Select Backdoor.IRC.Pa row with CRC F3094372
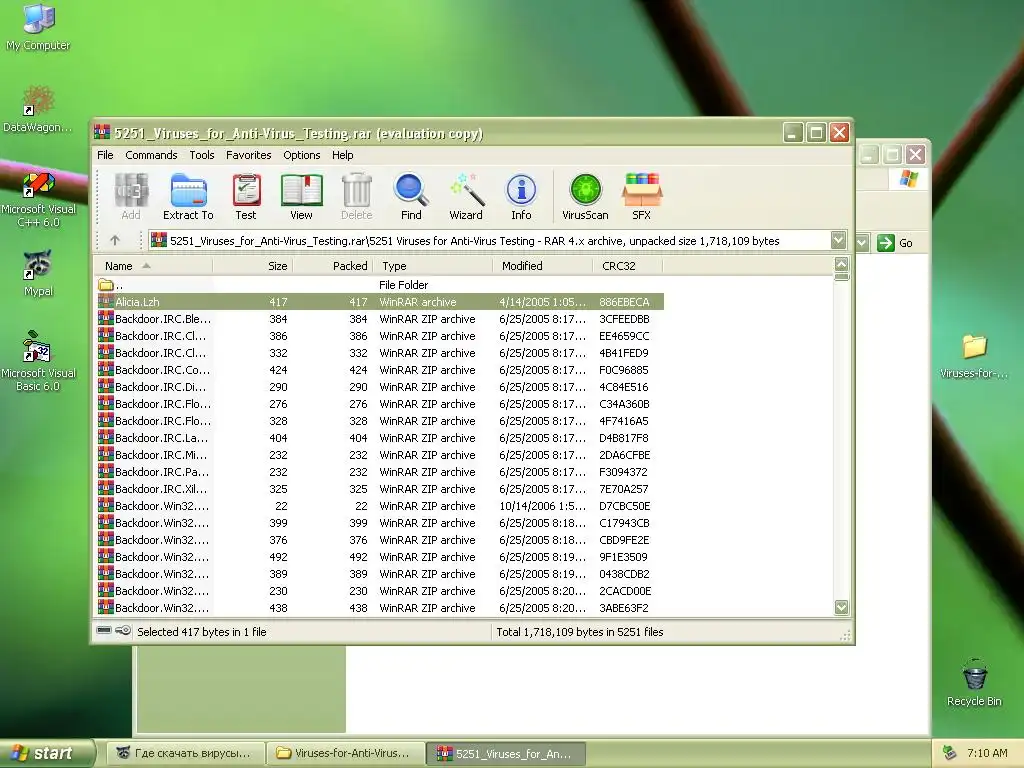Image resolution: width=1024 pixels, height=768 pixels. coord(380,472)
